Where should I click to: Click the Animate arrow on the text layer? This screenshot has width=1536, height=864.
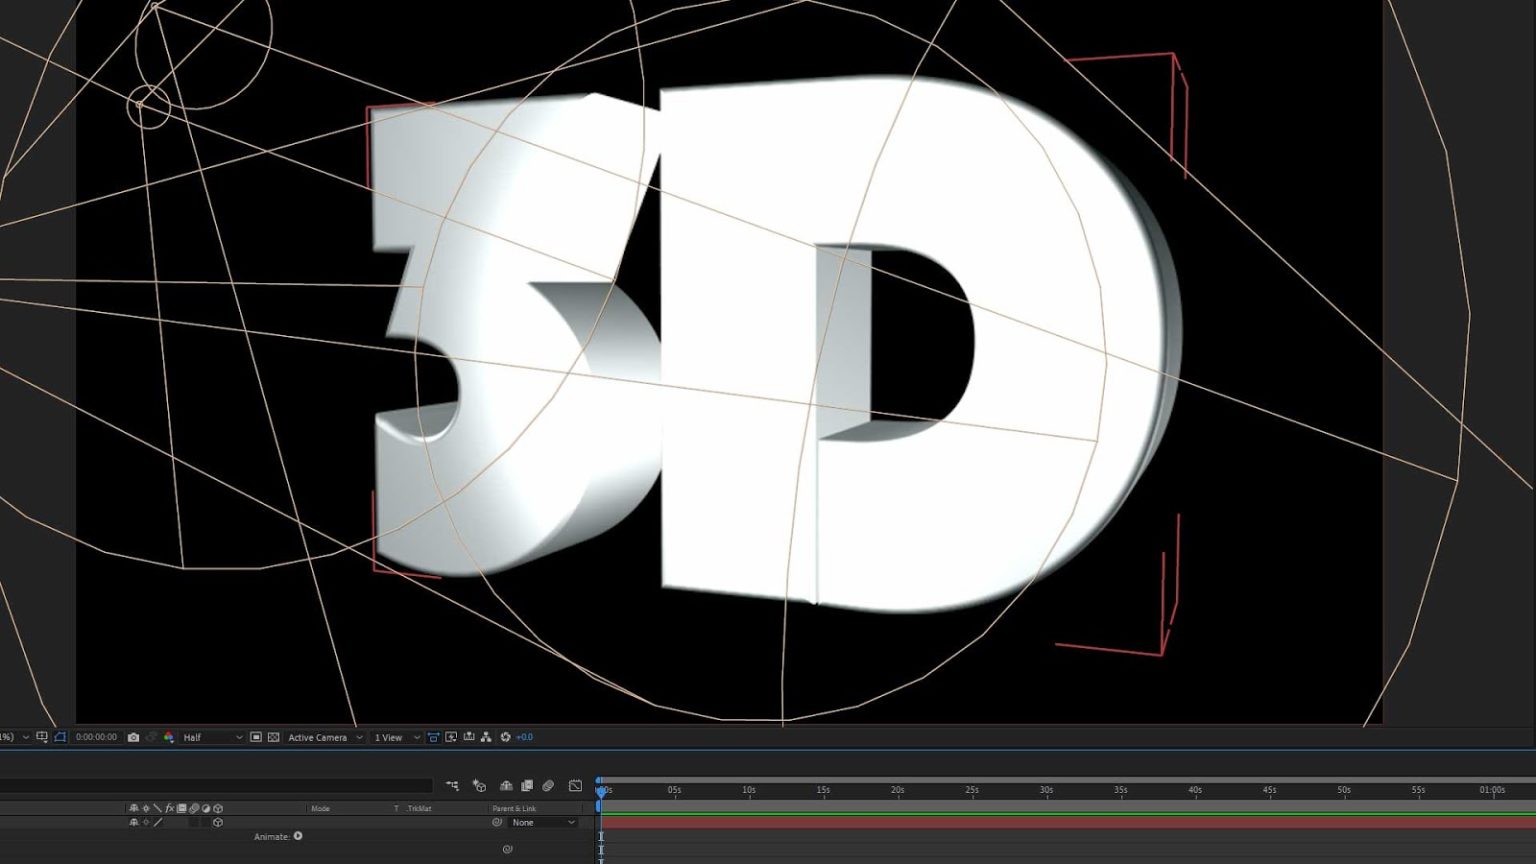297,836
